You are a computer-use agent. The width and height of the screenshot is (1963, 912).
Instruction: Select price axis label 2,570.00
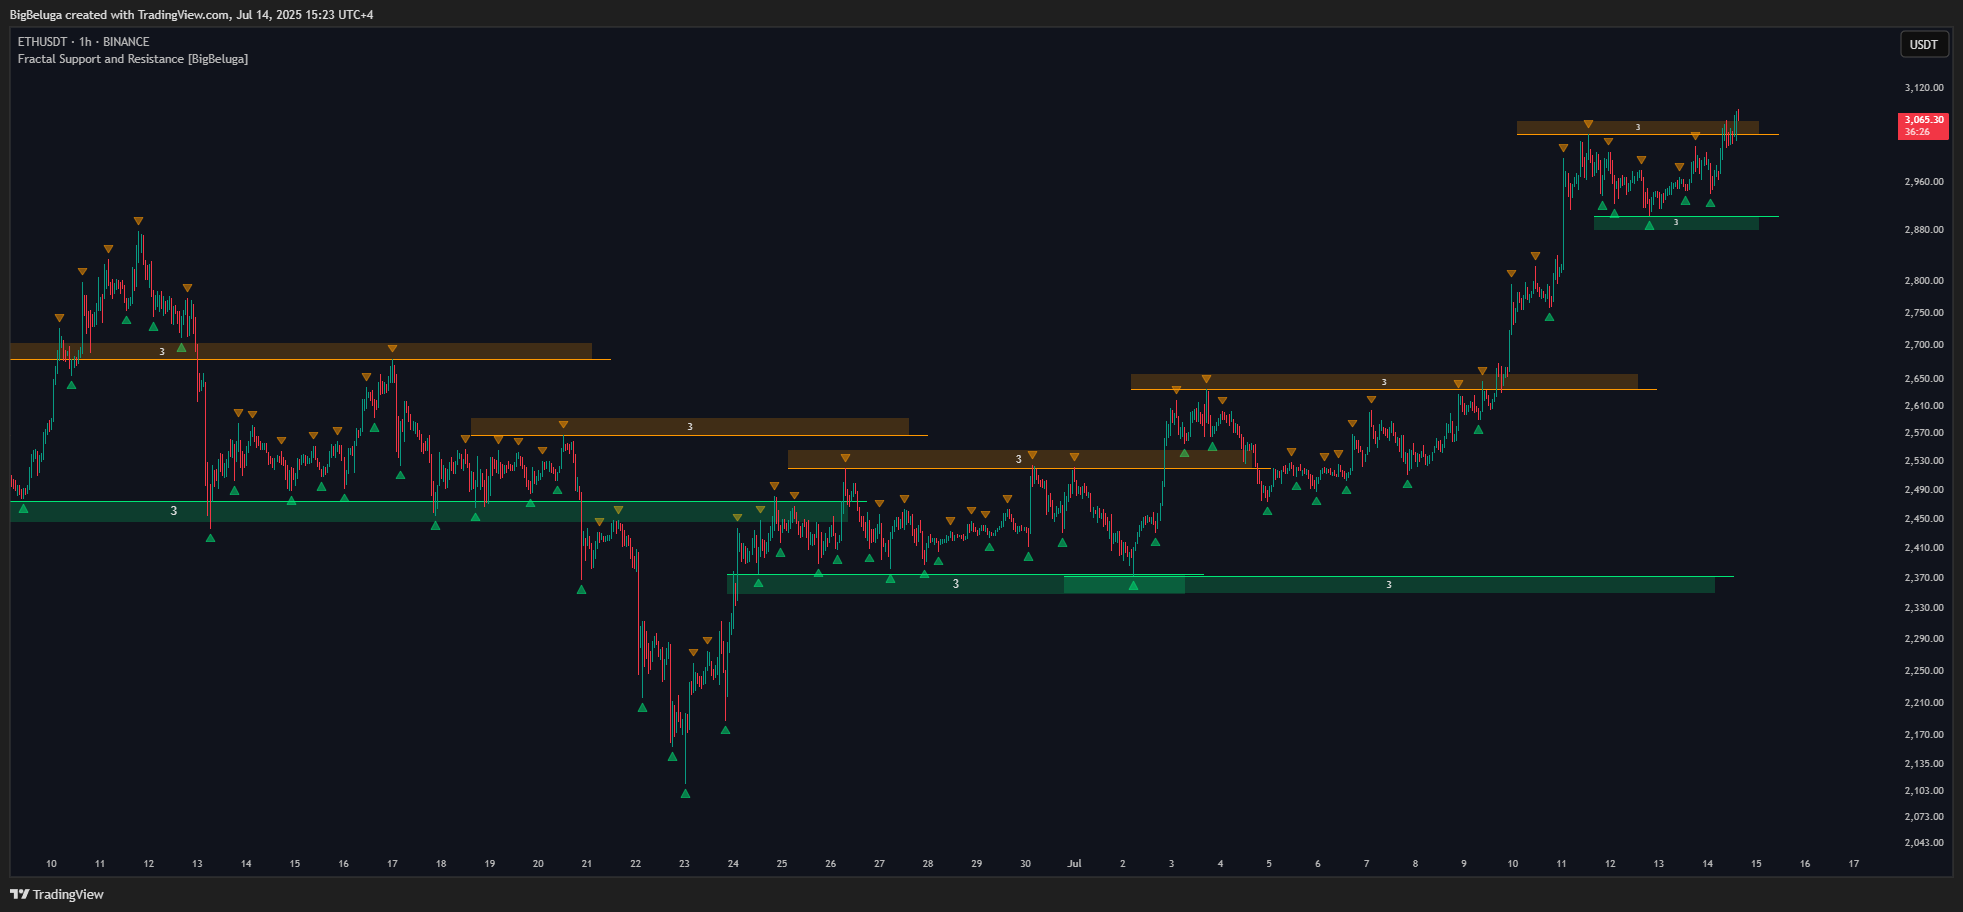click(1924, 433)
